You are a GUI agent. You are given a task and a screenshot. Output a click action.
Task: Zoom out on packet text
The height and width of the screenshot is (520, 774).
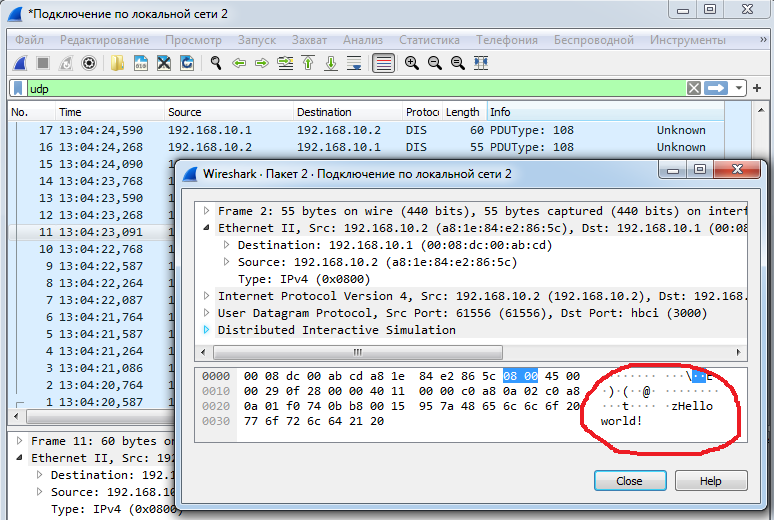tap(434, 63)
